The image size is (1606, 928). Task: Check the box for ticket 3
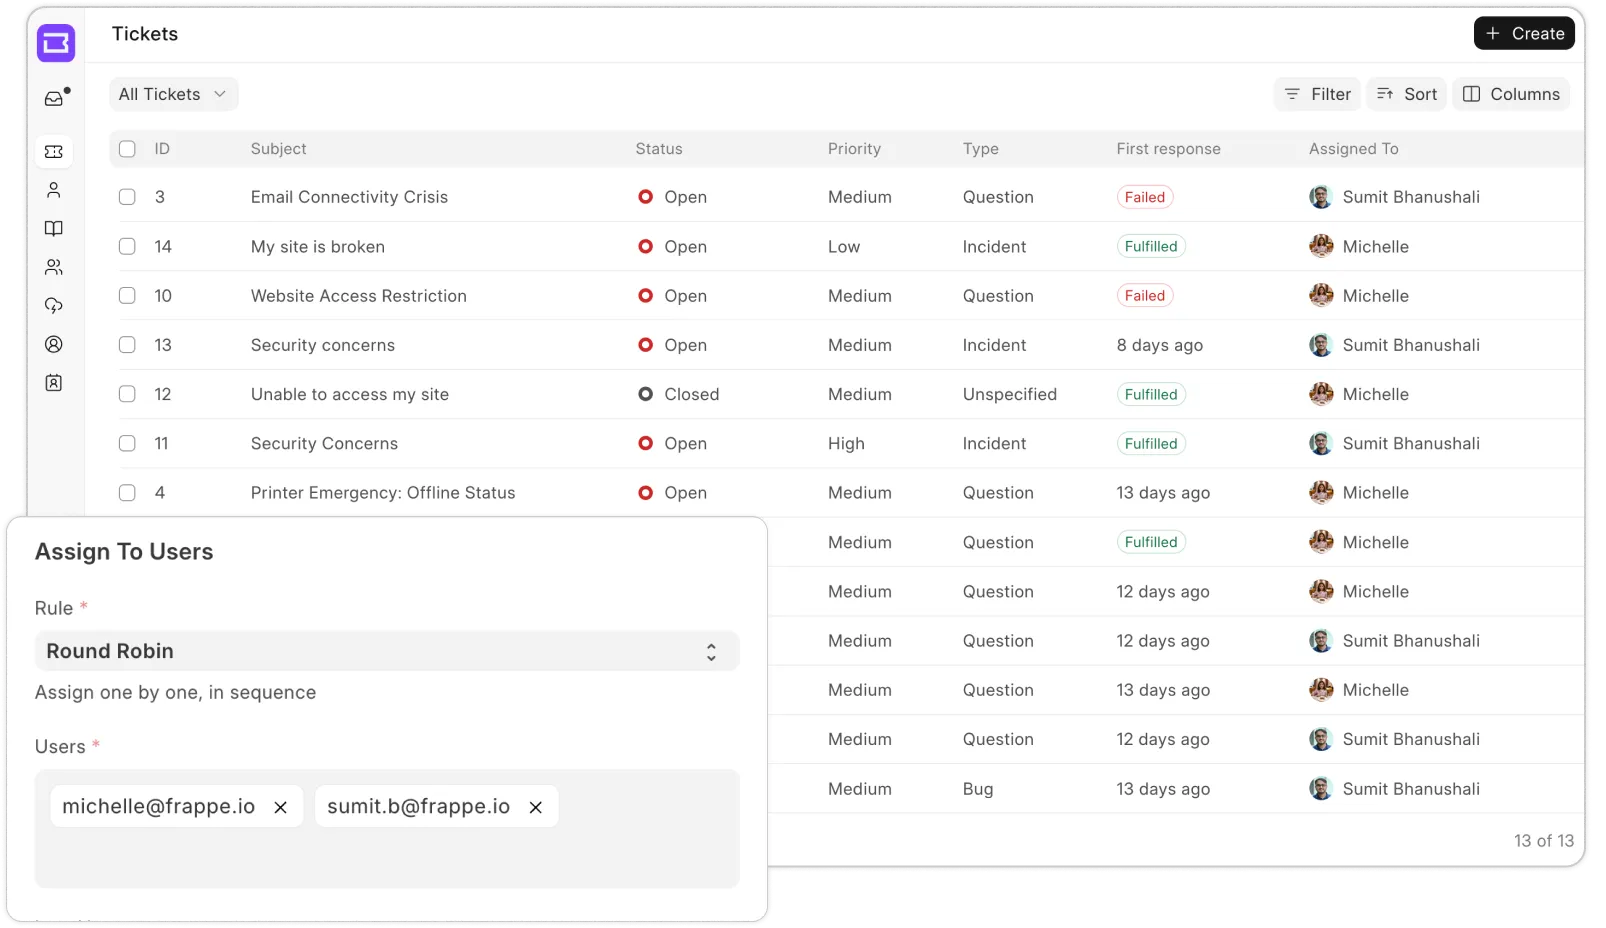click(127, 197)
